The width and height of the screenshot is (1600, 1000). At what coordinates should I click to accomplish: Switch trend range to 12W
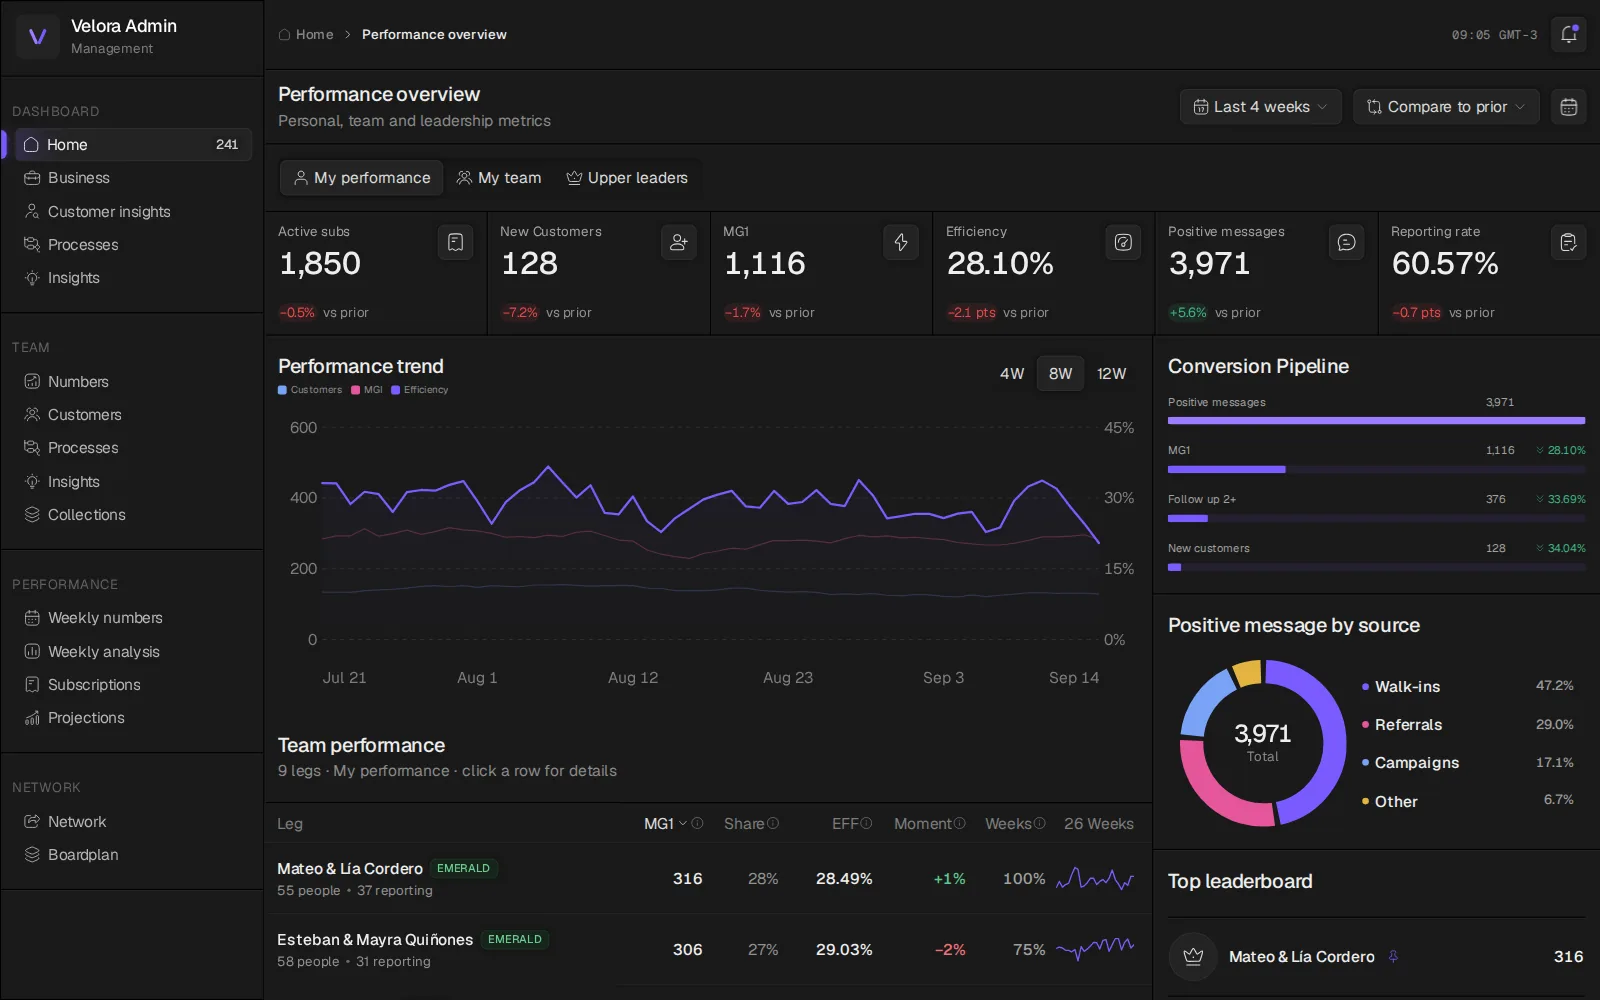[x=1111, y=373]
